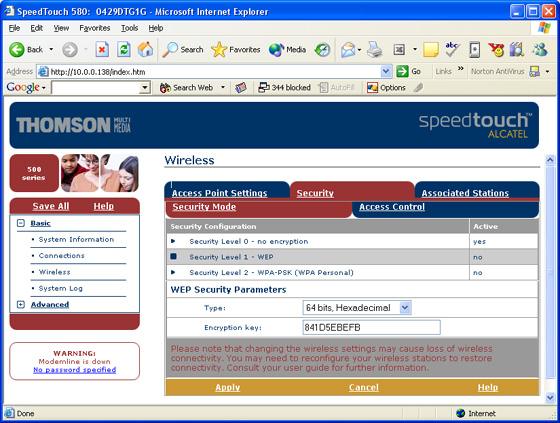Screen dimensions: 560x423
Task: Select the Security Mode sub-tab
Action: (204, 206)
